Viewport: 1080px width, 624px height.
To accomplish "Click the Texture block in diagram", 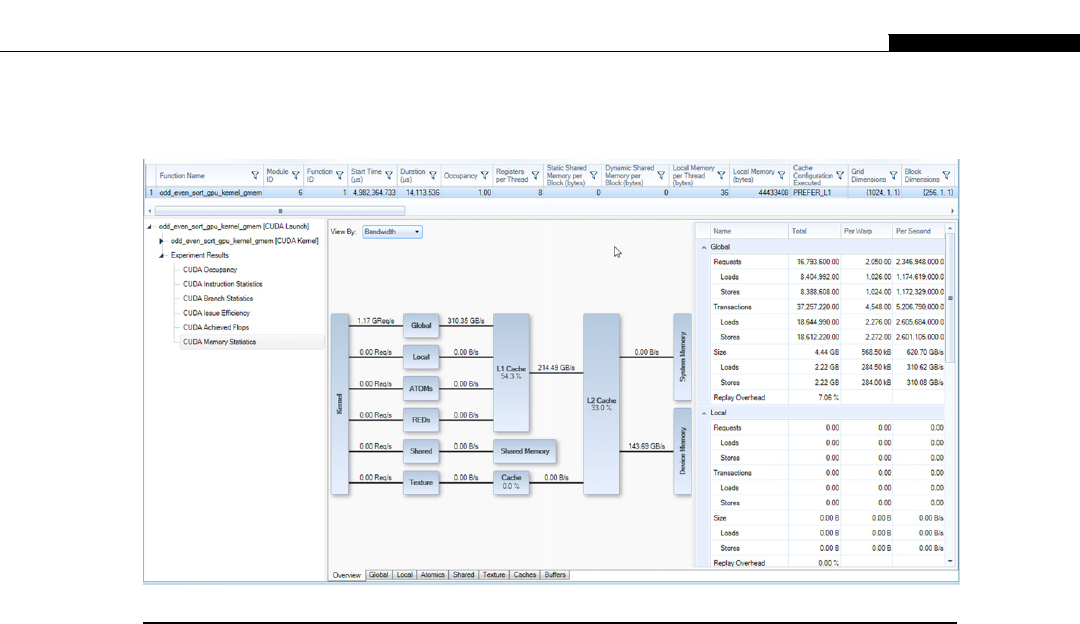I will (x=421, y=482).
